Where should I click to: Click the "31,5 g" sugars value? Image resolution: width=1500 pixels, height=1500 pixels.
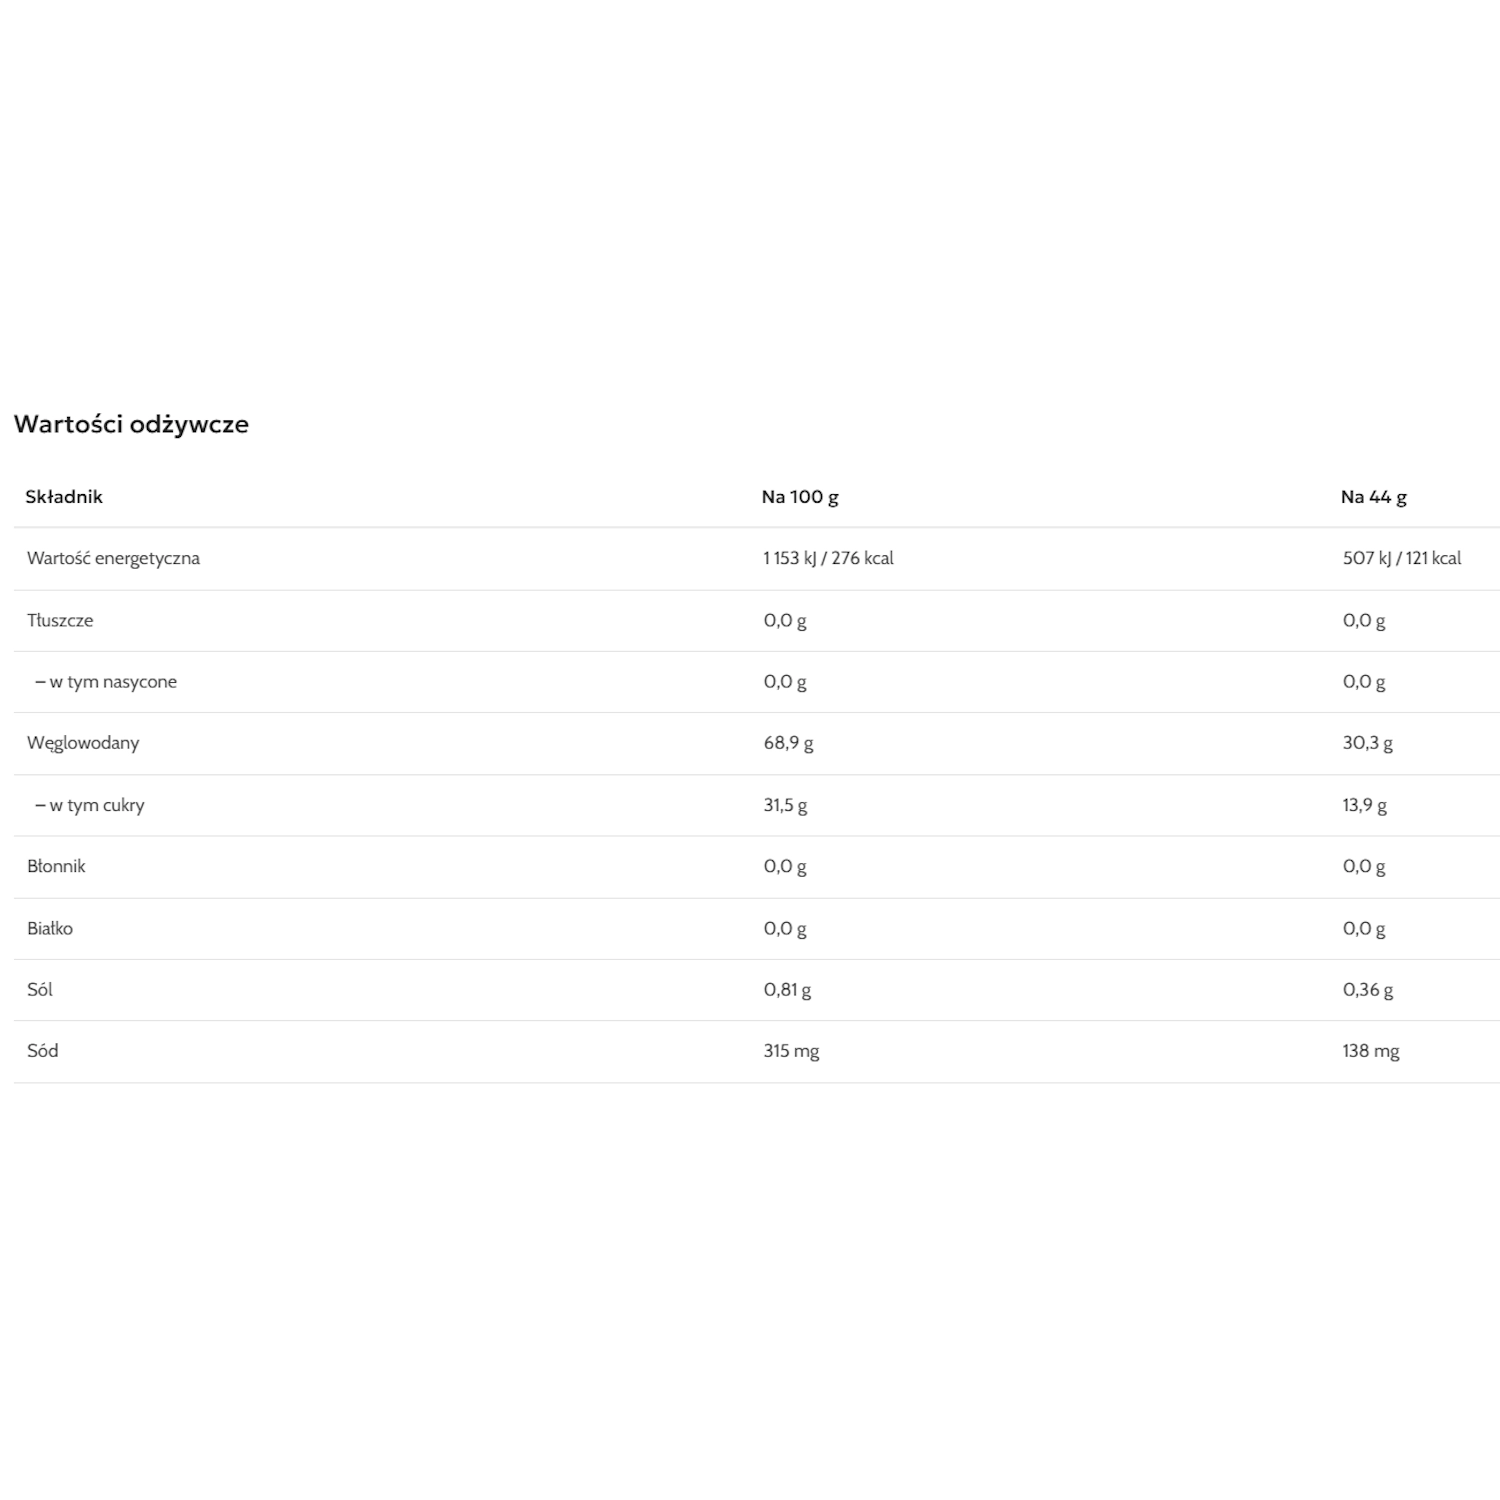click(x=785, y=805)
